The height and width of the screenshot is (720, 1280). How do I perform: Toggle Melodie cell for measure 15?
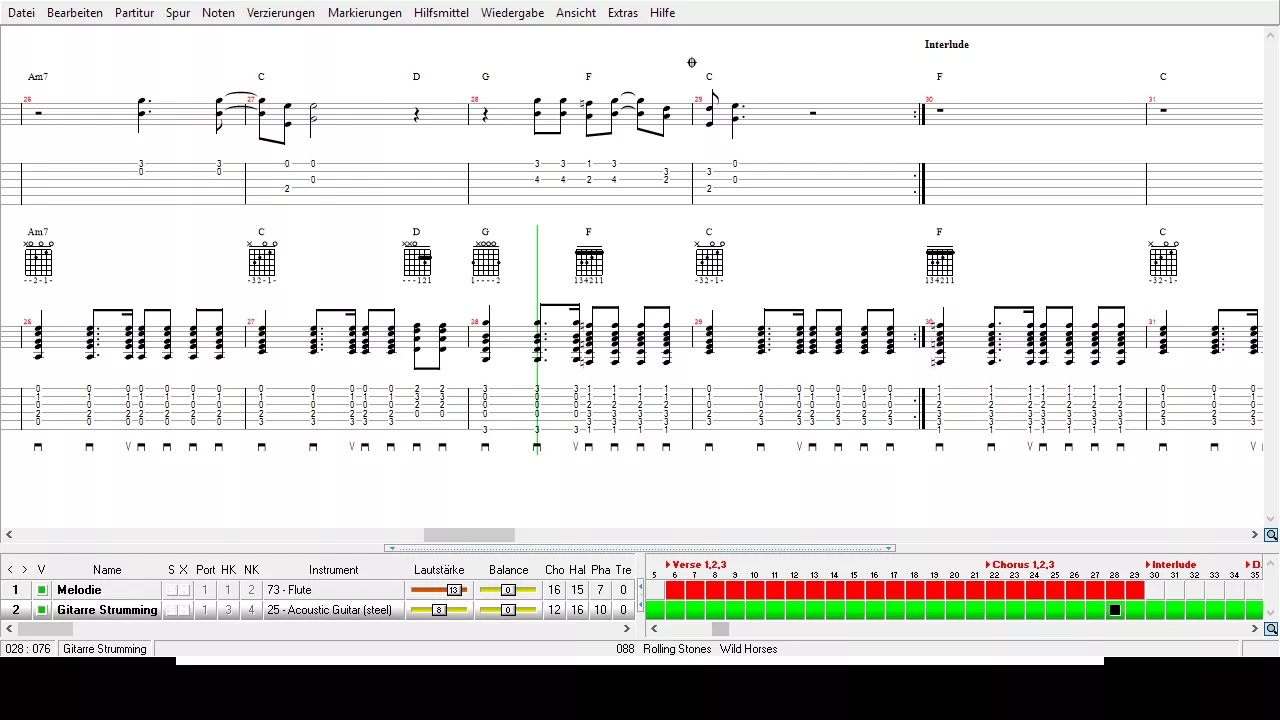(x=855, y=590)
